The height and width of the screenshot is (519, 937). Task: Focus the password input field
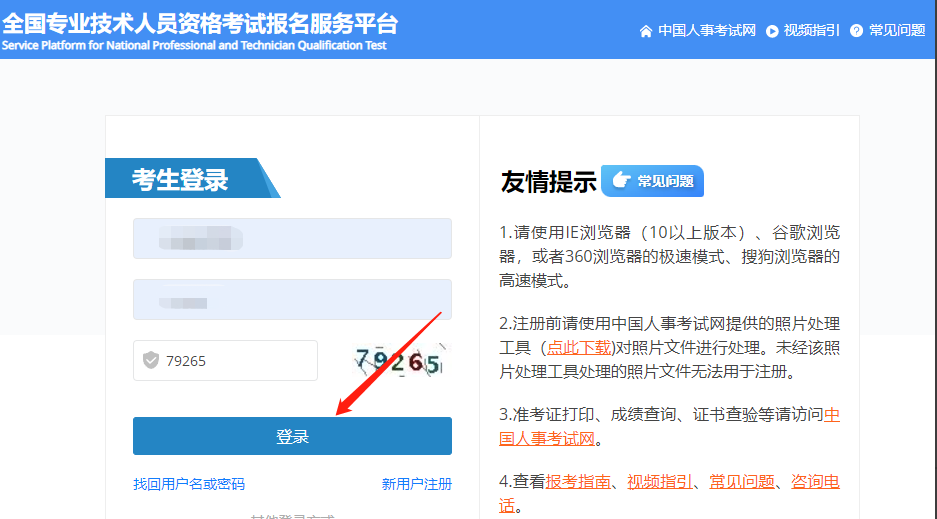292,300
